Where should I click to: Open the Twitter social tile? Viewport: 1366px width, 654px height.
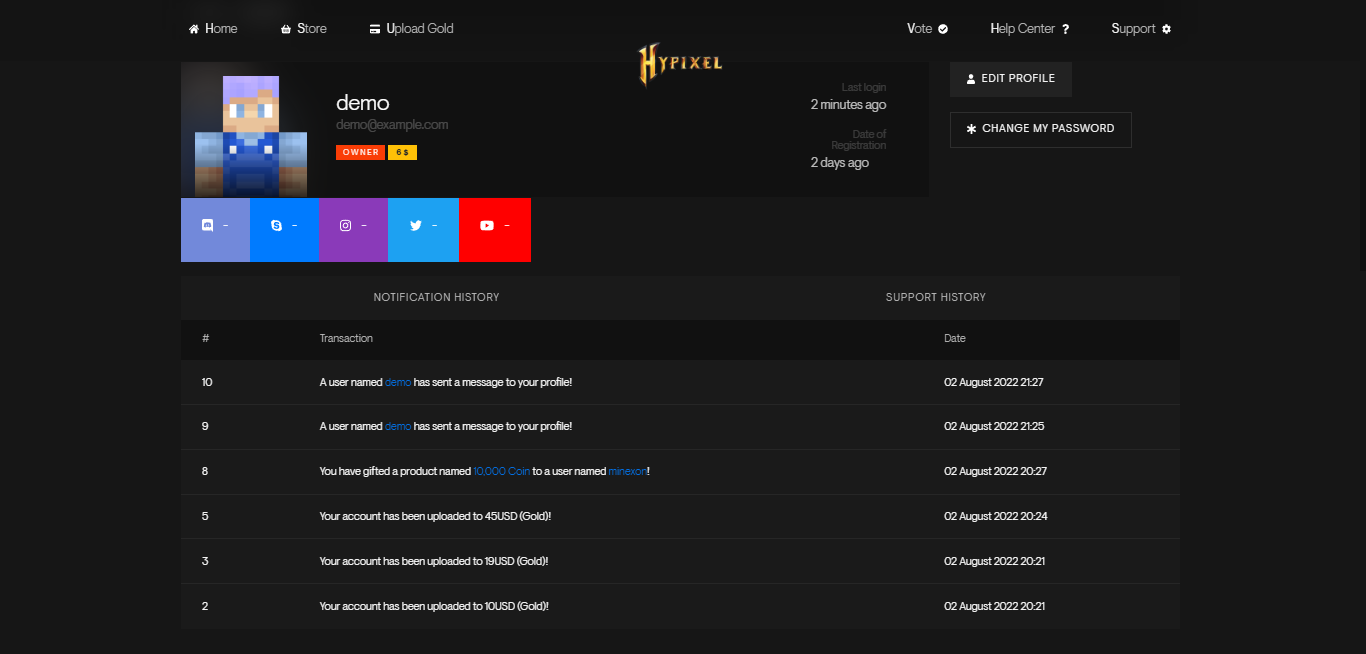click(x=423, y=230)
